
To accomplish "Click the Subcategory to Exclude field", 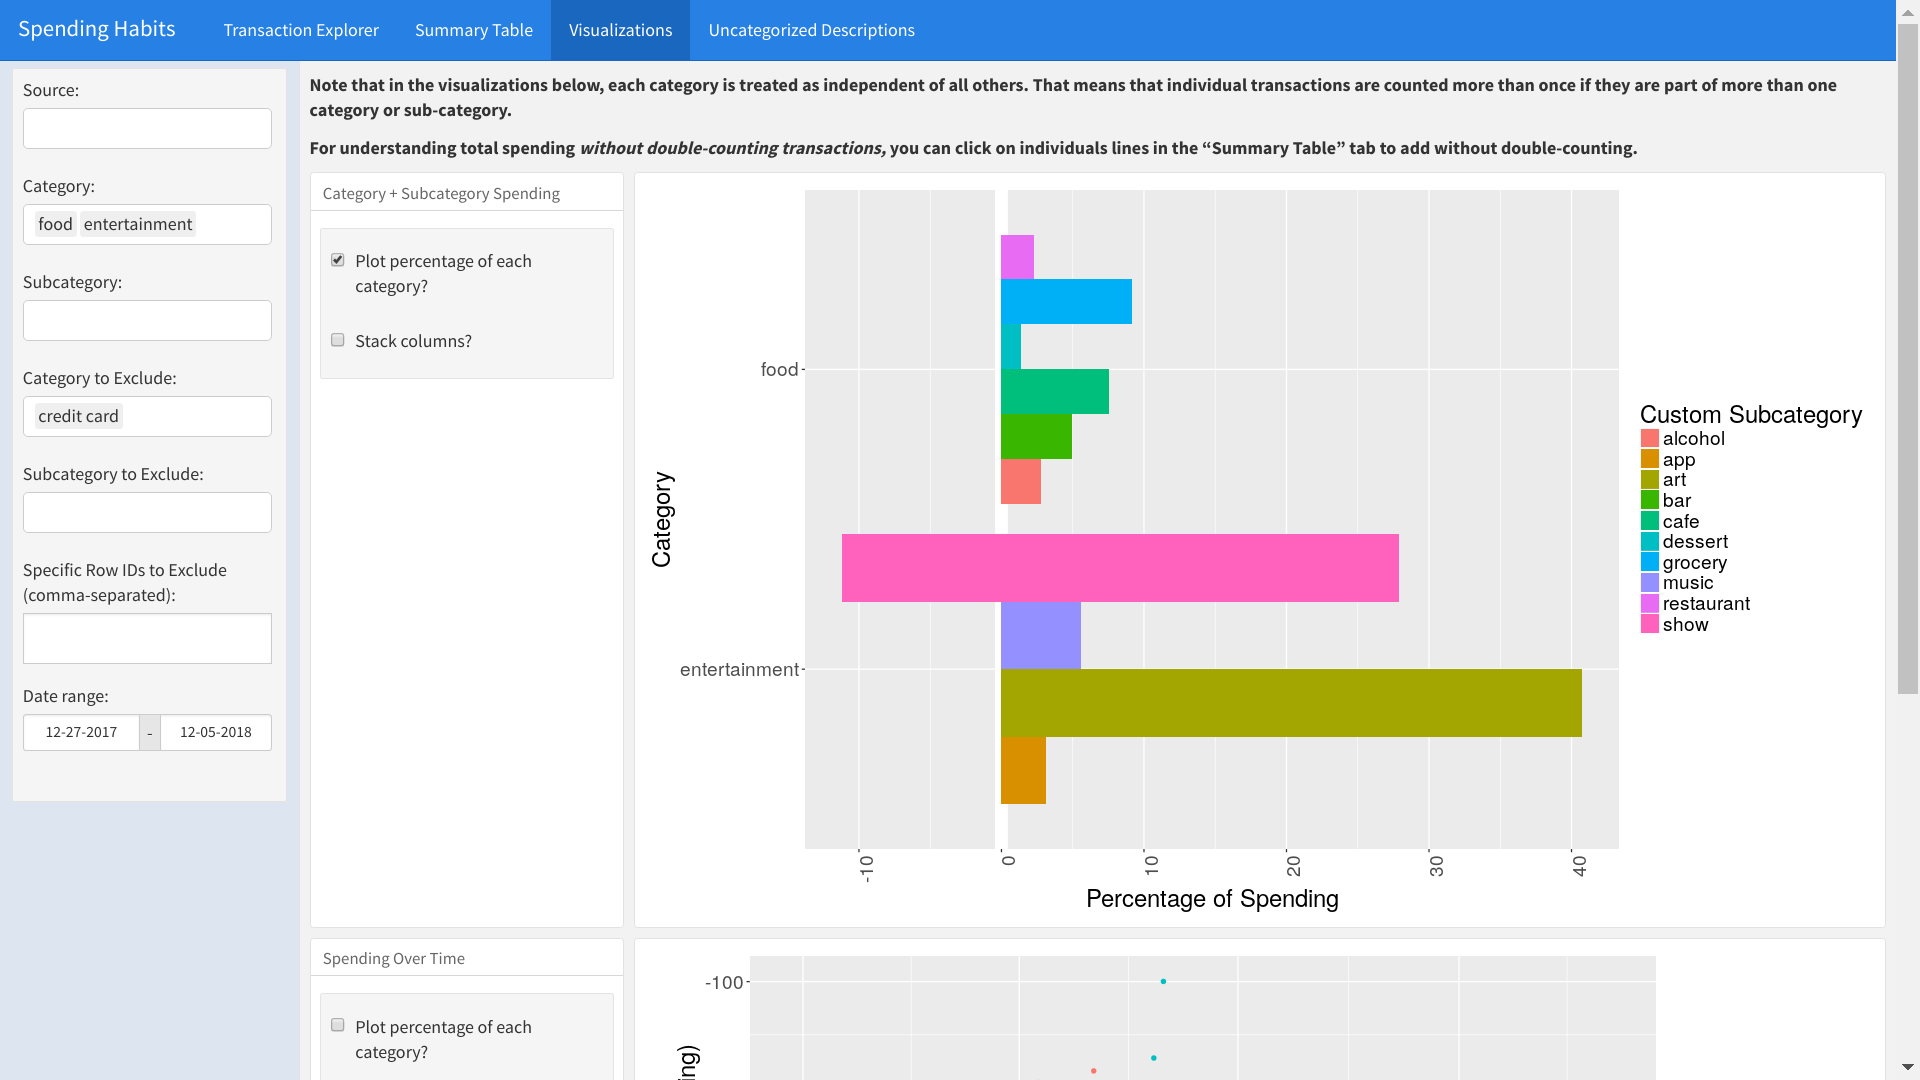I will point(147,512).
